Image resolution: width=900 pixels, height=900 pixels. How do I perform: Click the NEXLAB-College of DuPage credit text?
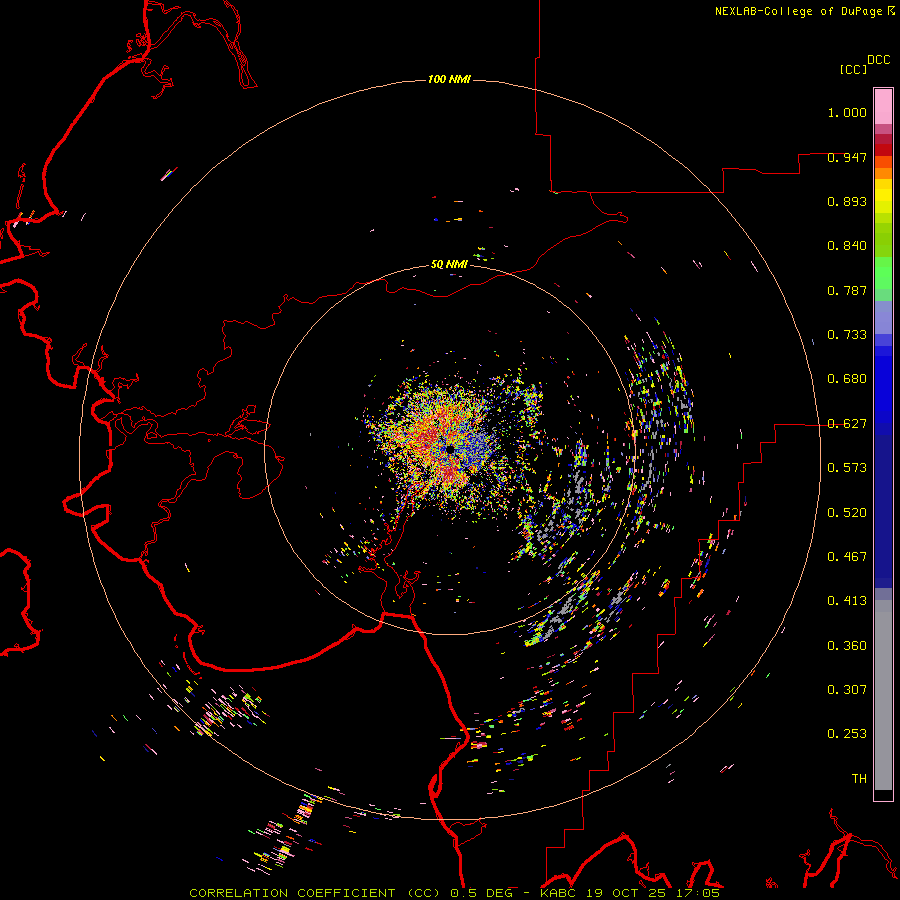tap(801, 11)
